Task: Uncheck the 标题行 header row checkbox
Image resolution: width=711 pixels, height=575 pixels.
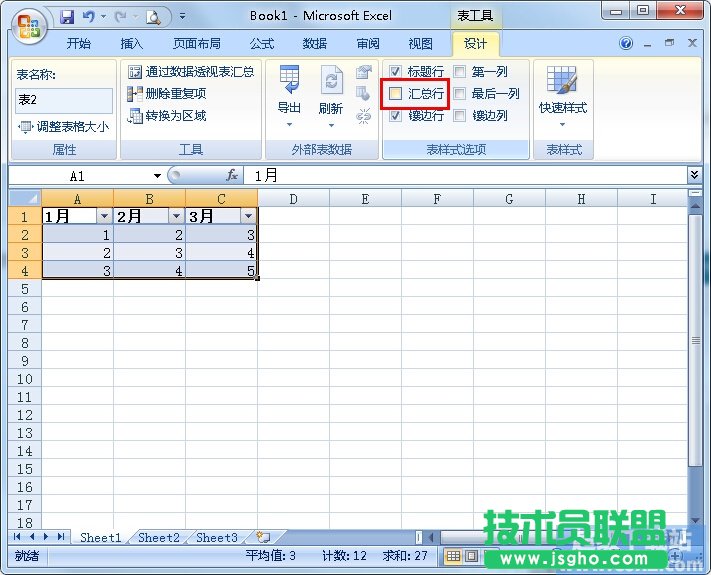Action: (x=396, y=72)
